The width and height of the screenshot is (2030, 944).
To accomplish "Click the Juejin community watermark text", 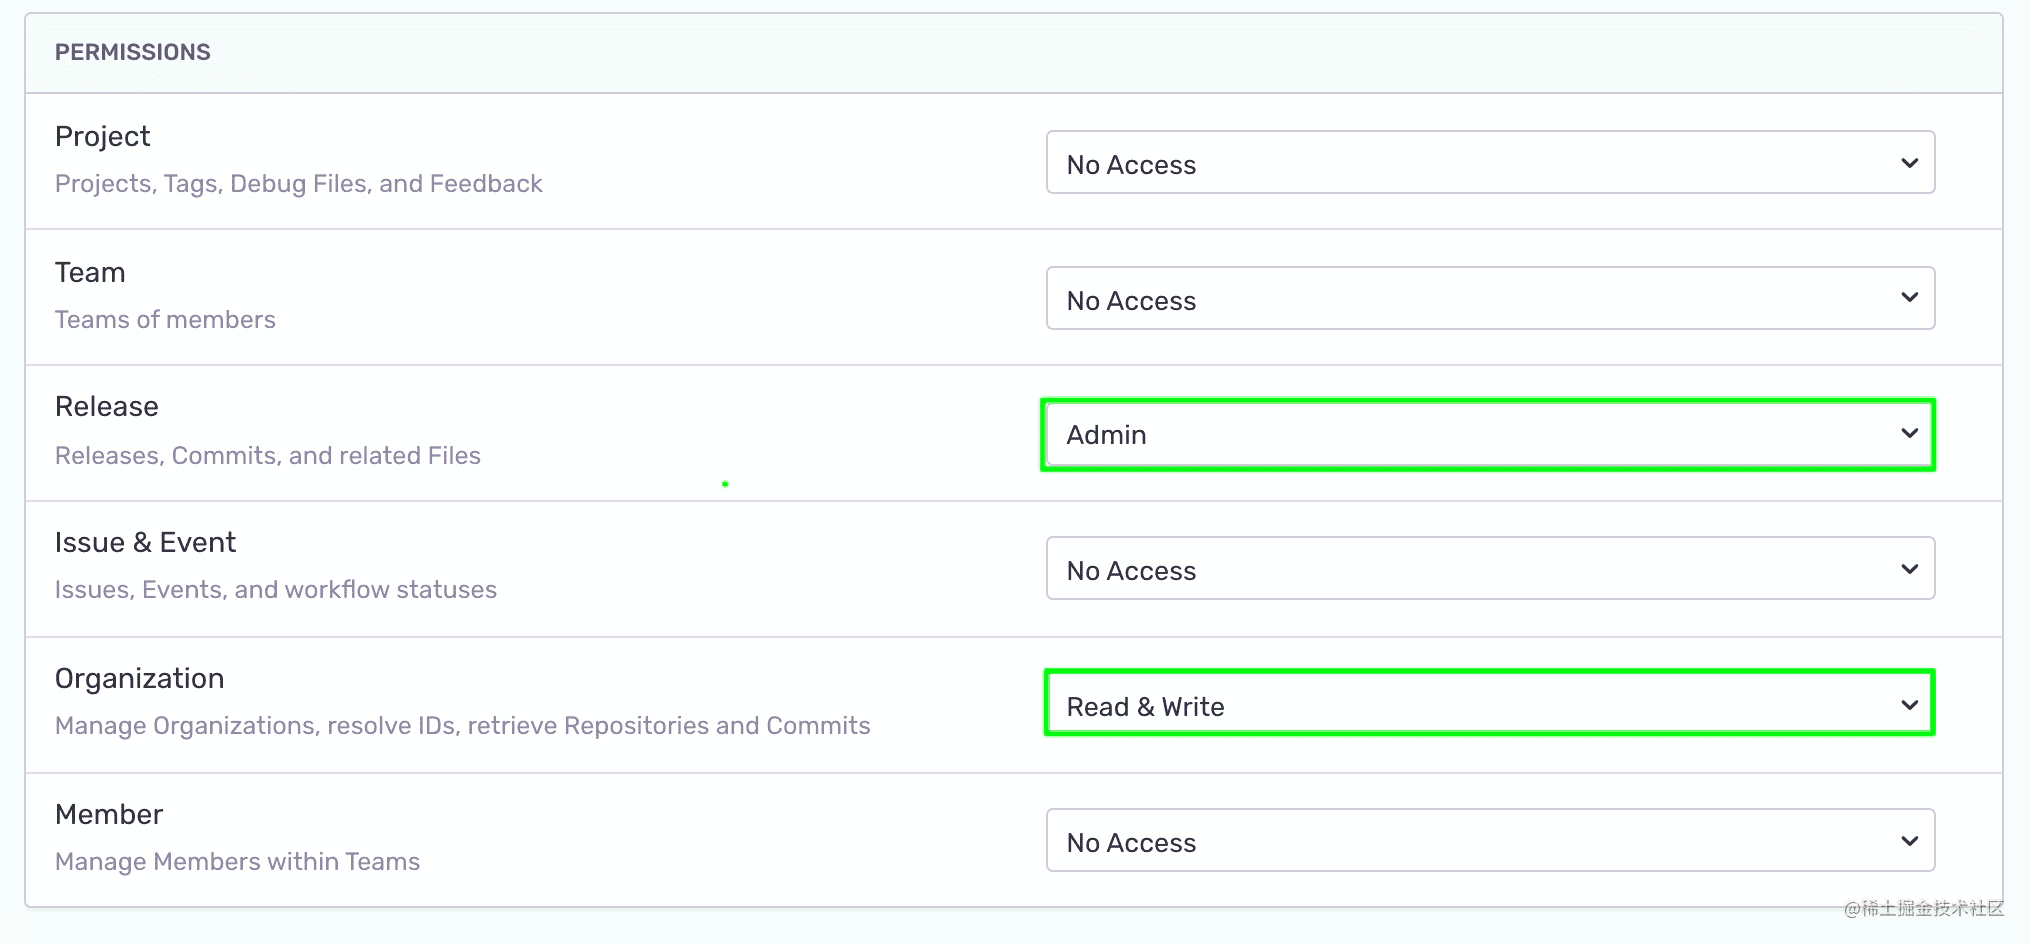I will (1923, 908).
